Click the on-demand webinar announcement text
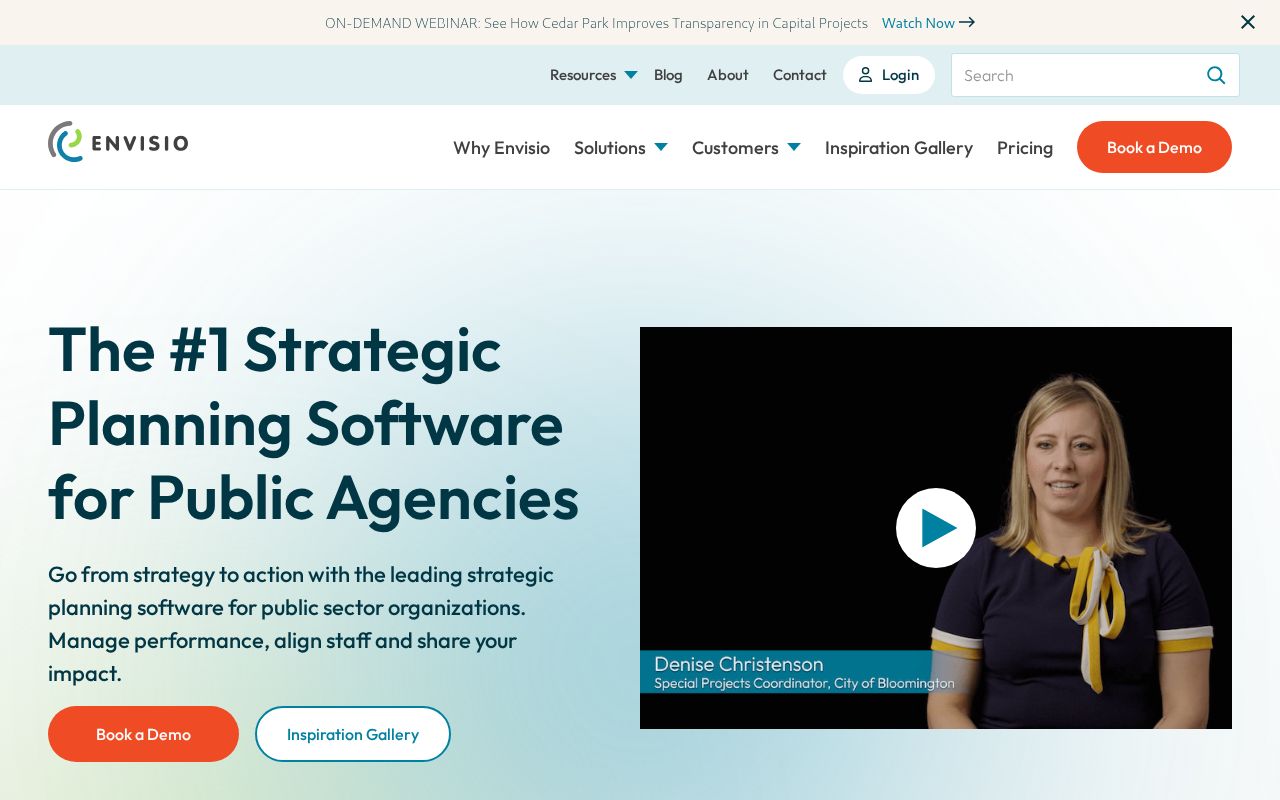The image size is (1280, 800). (596, 22)
